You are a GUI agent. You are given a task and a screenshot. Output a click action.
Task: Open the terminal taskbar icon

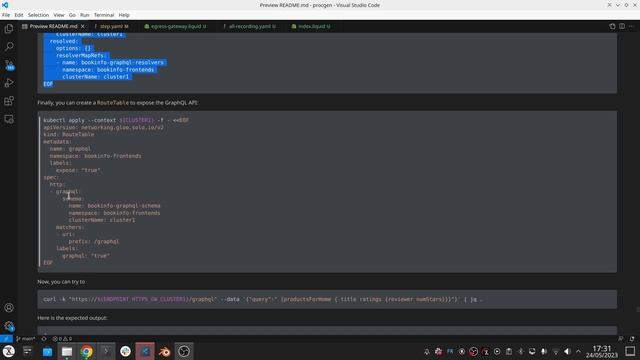tap(106, 351)
